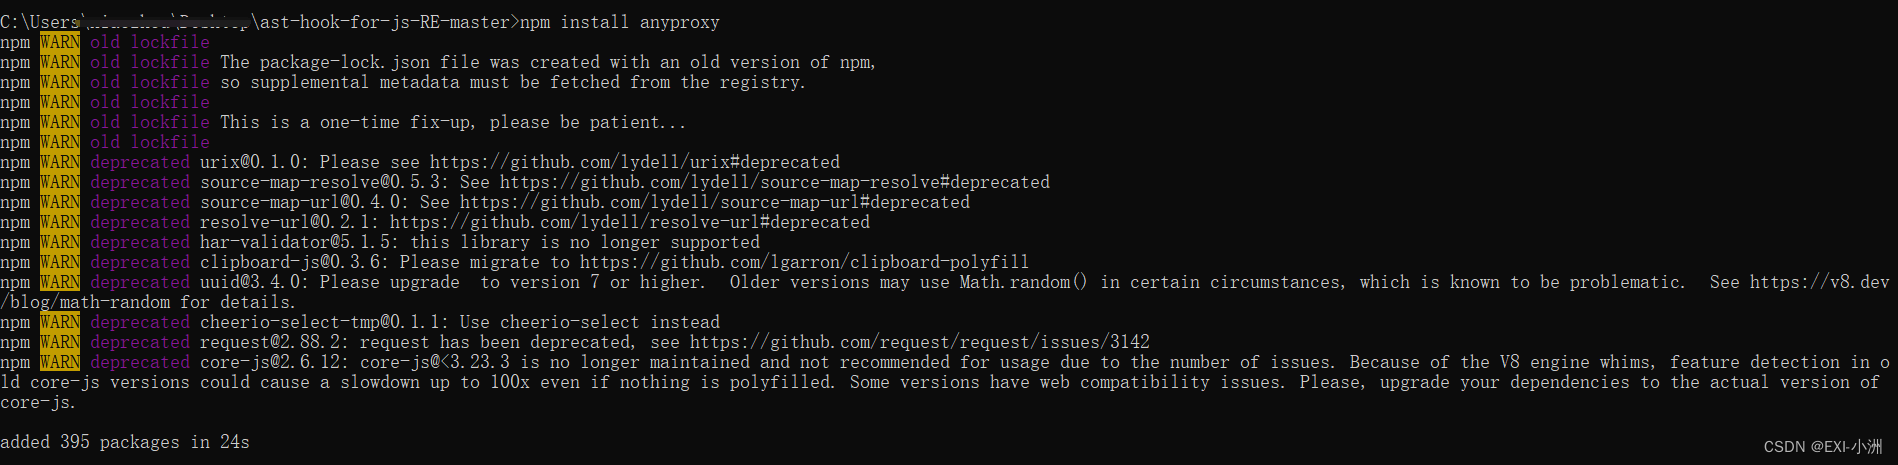The width and height of the screenshot is (1898, 465).
Task: Click the 'deprecated' label before request@2.88.2
Action: tap(140, 342)
